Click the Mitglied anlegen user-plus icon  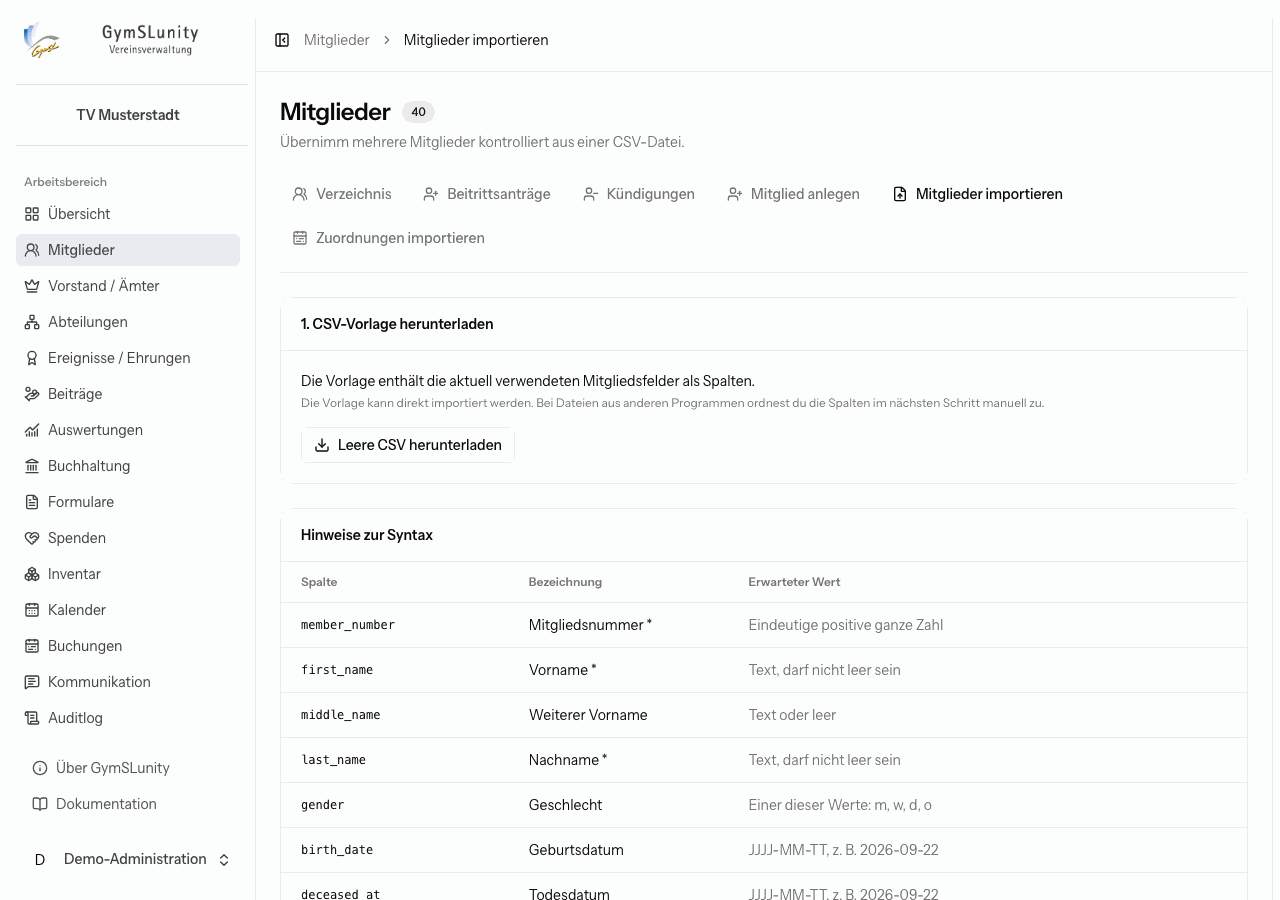[735, 194]
